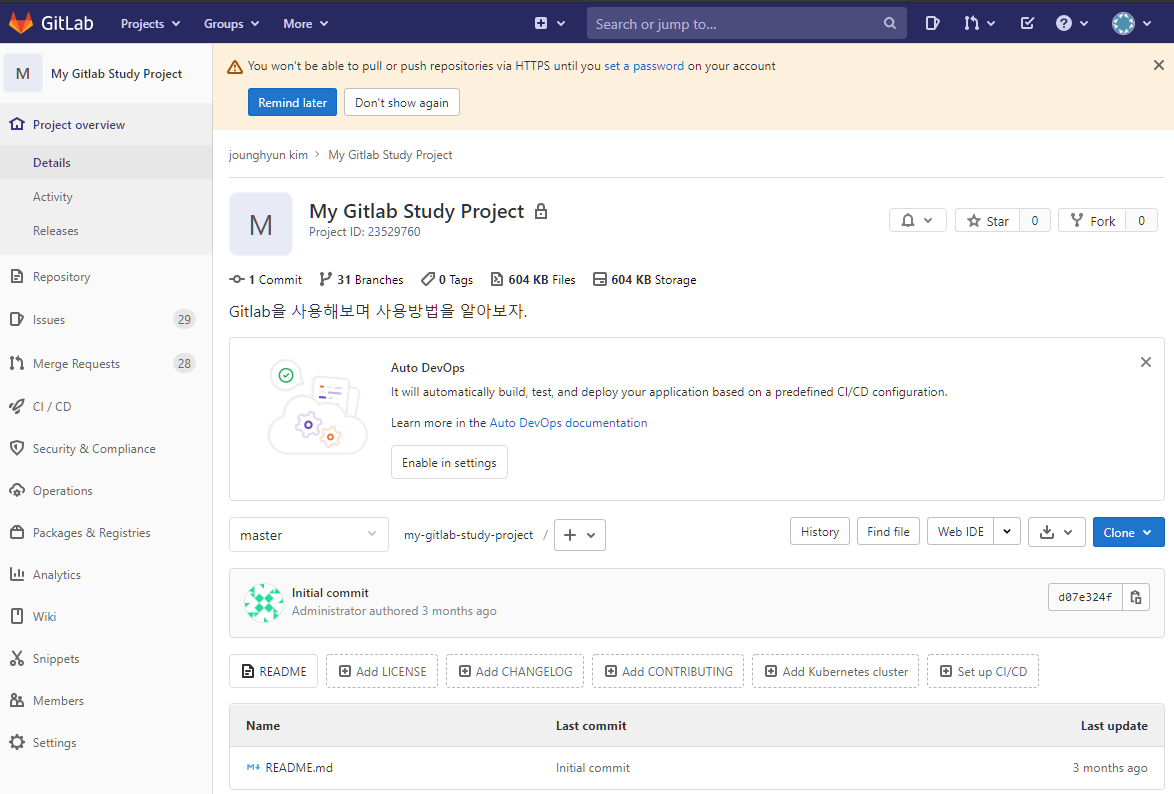Click Find file
The width and height of the screenshot is (1174, 794).
[888, 532]
